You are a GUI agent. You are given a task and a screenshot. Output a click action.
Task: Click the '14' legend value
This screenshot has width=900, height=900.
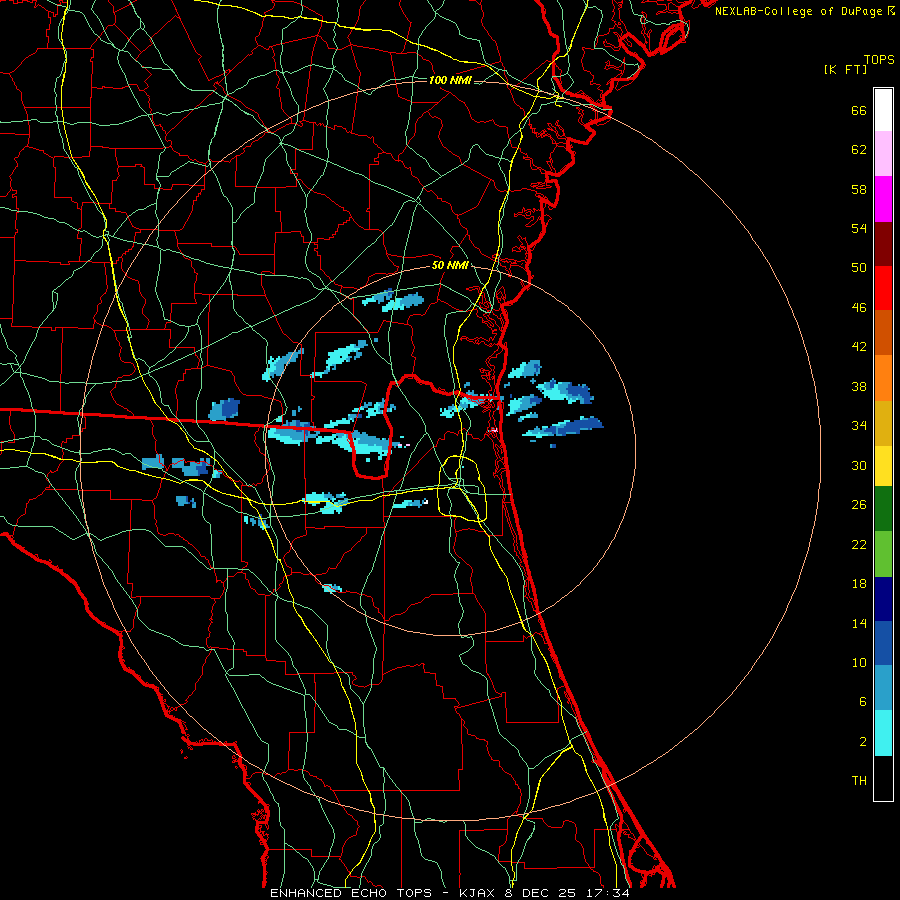tap(859, 623)
